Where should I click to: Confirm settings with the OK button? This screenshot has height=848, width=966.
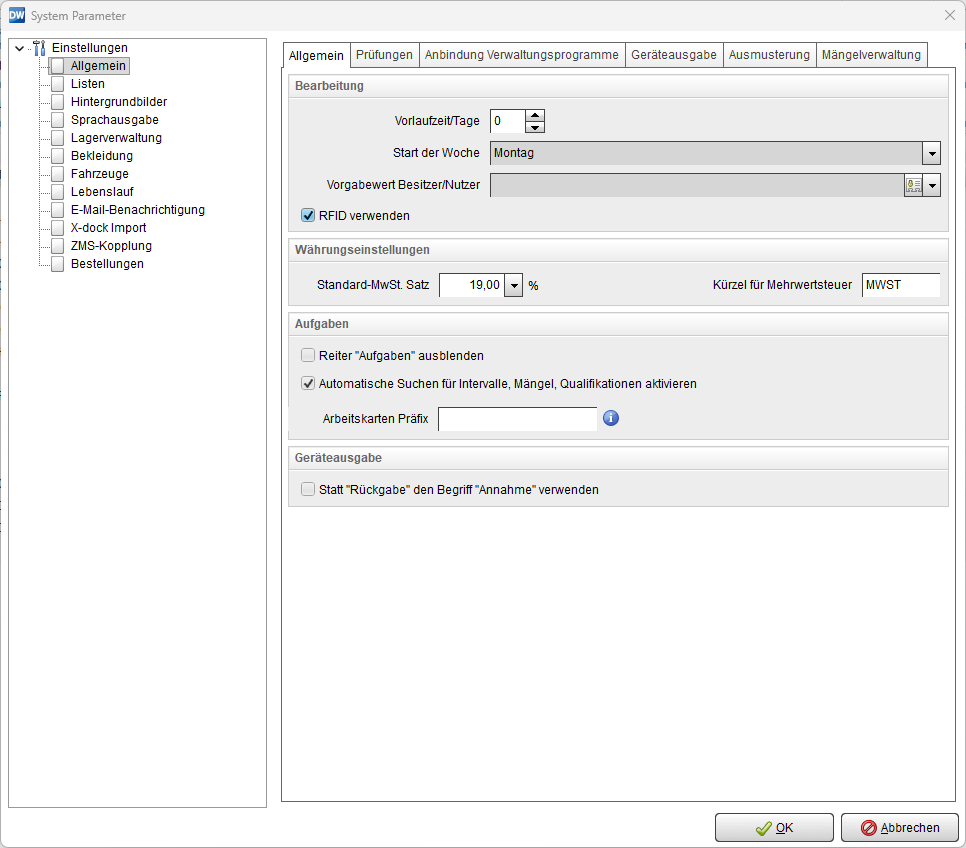774,828
